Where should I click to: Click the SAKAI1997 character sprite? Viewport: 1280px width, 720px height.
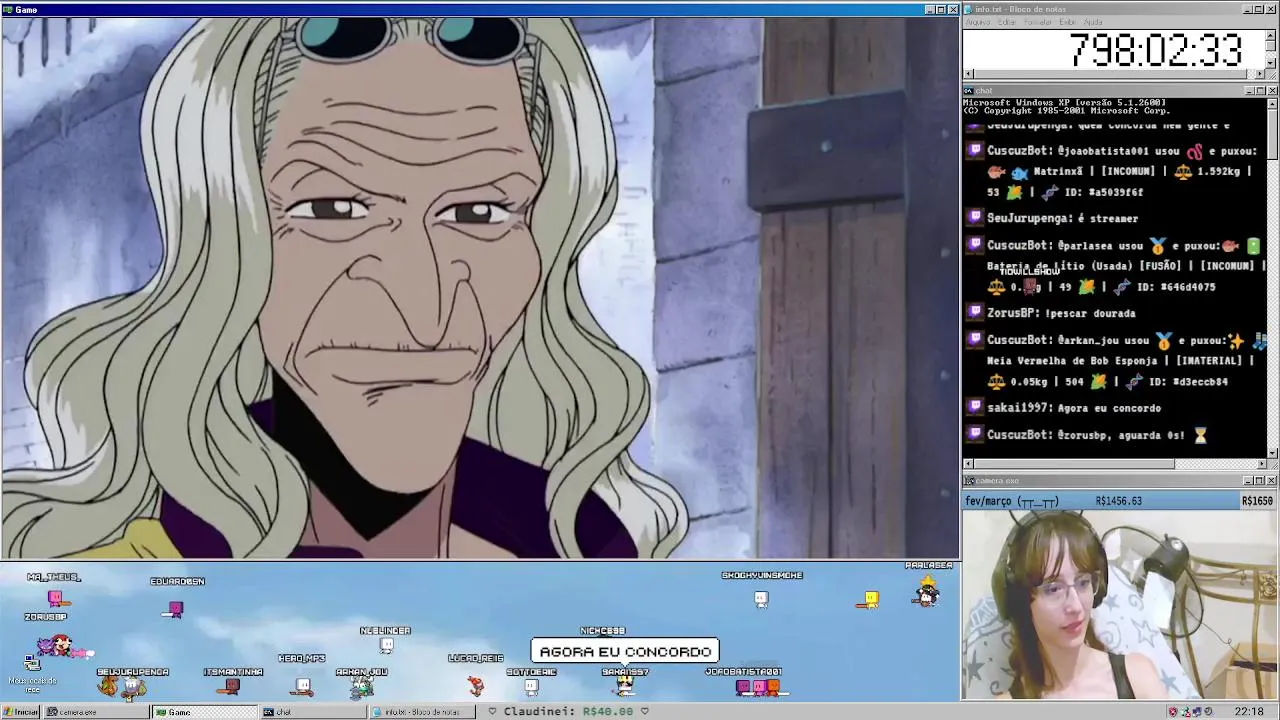625,685
